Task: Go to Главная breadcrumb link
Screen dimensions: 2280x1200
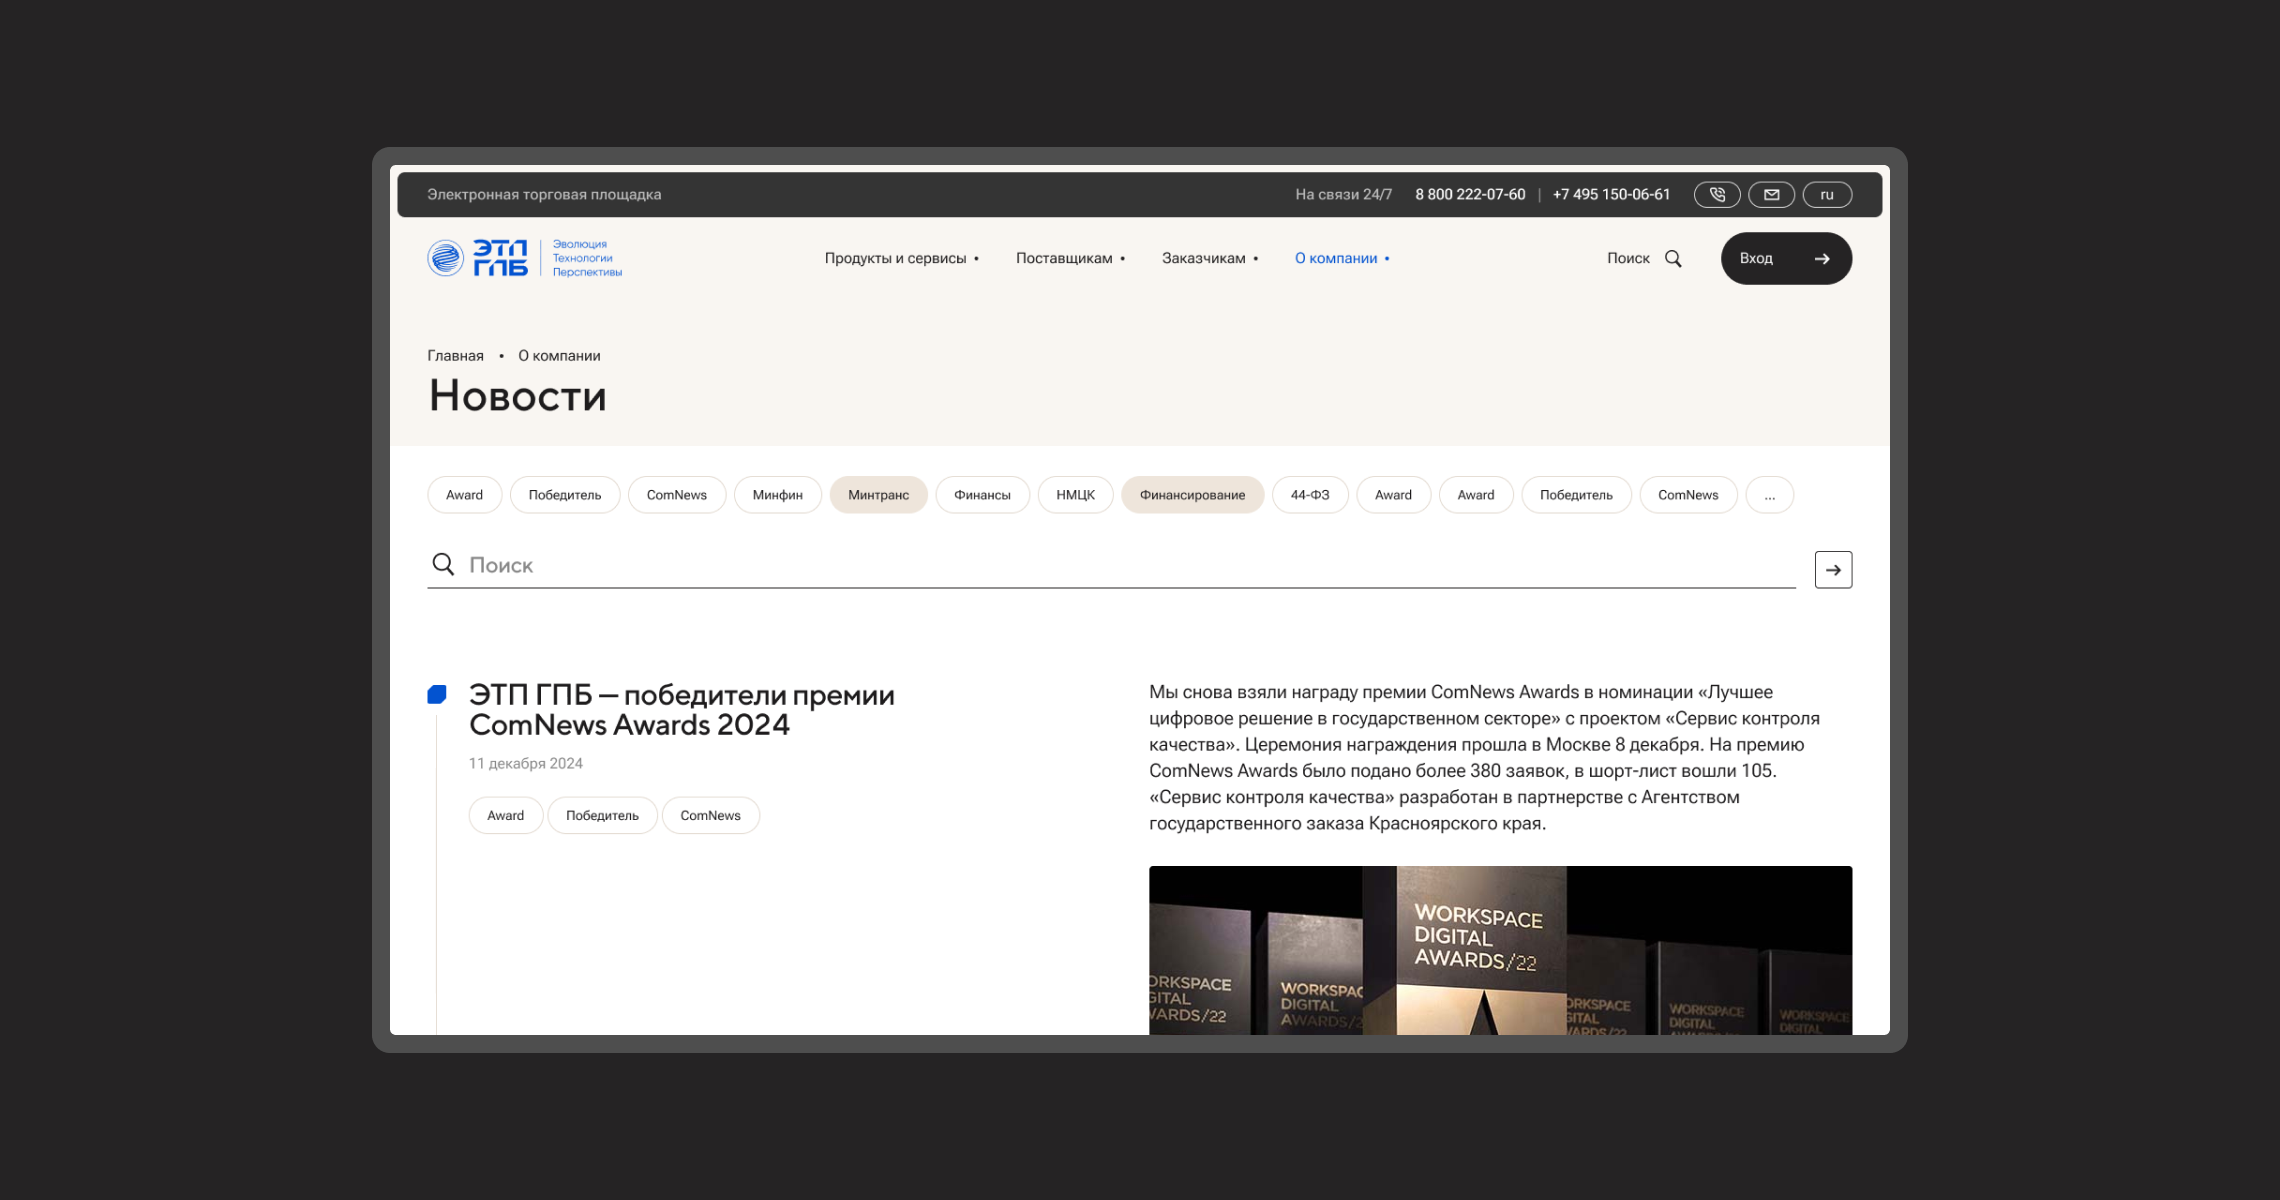Action: coord(455,356)
